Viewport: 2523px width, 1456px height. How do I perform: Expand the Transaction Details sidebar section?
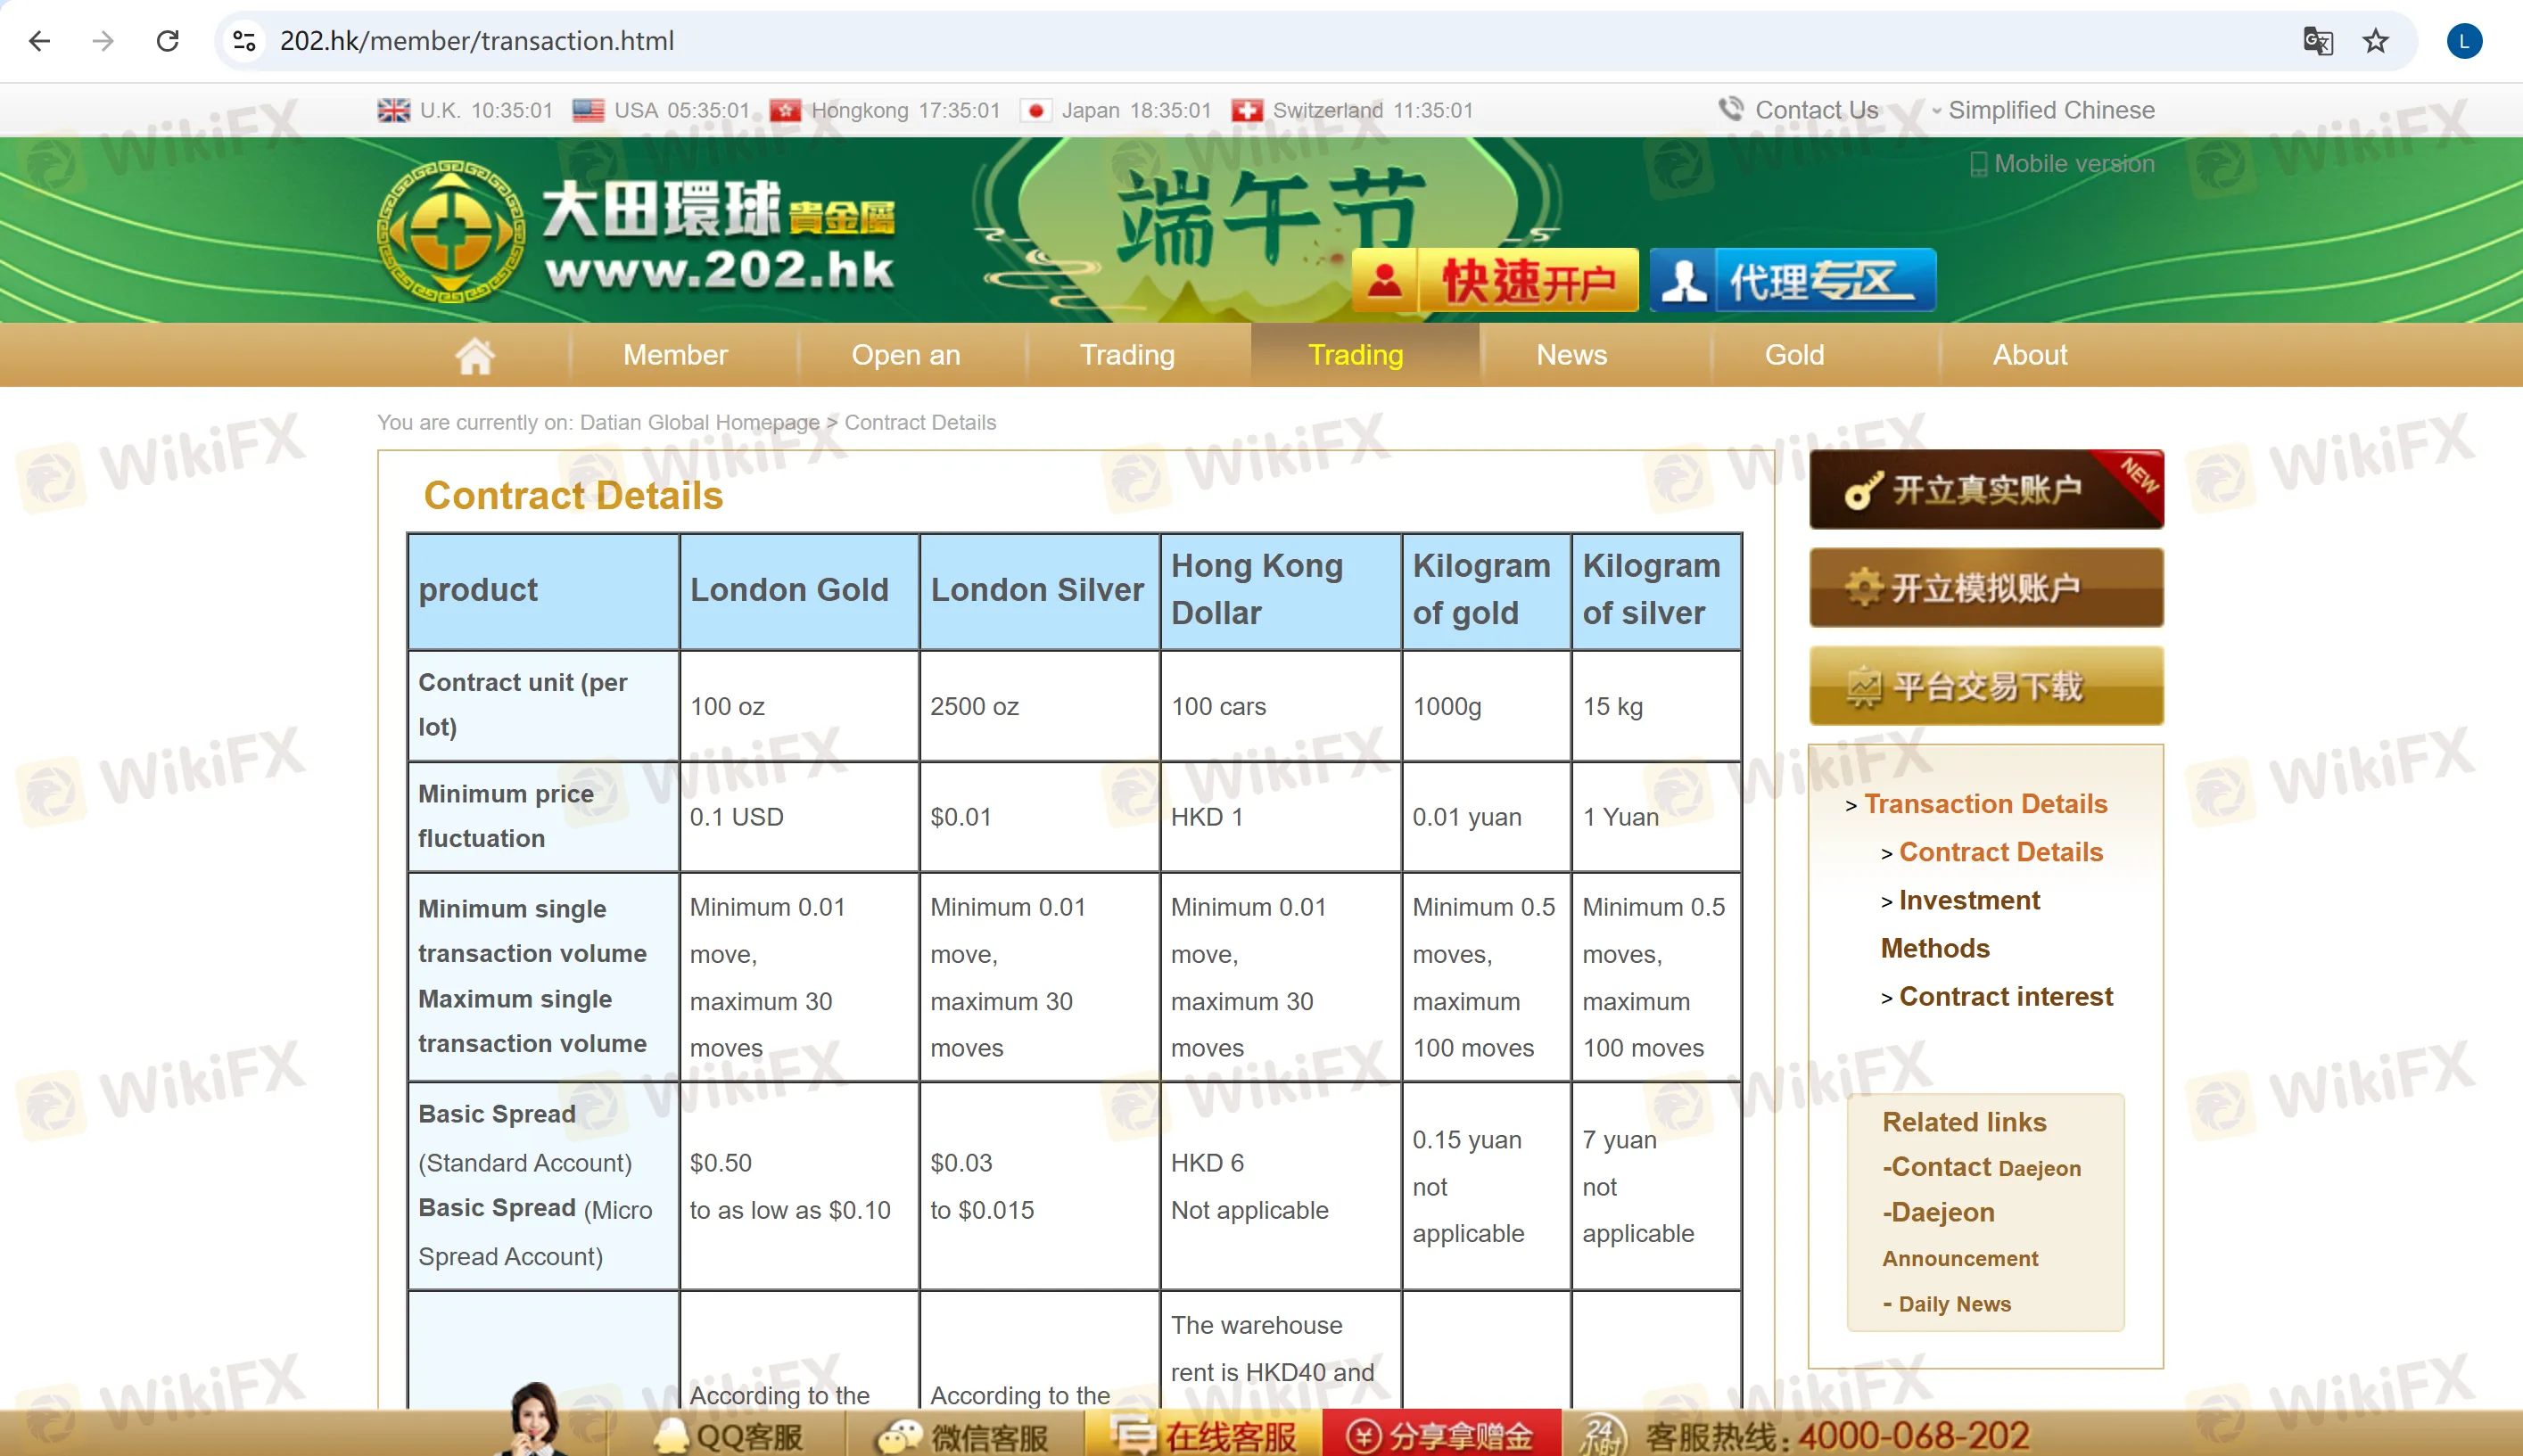coord(1984,804)
